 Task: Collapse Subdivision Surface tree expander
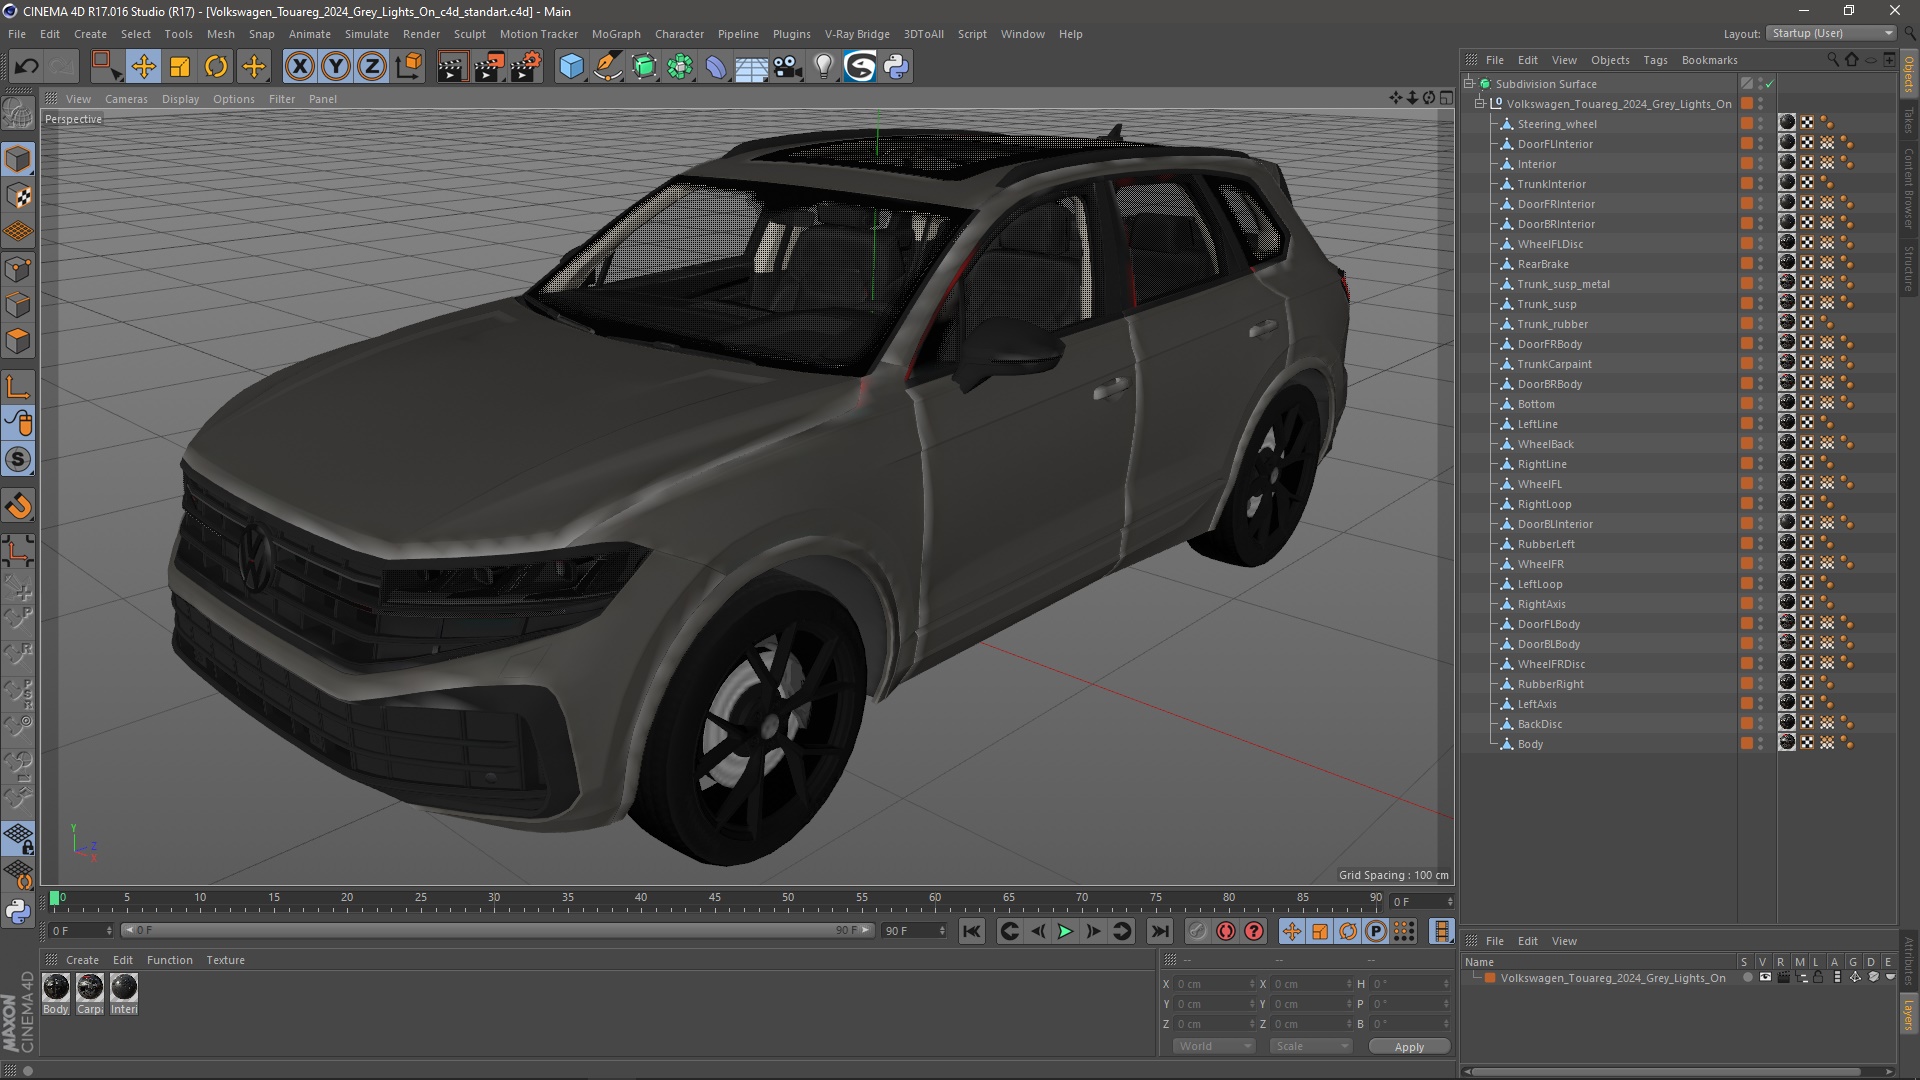pos(1469,83)
